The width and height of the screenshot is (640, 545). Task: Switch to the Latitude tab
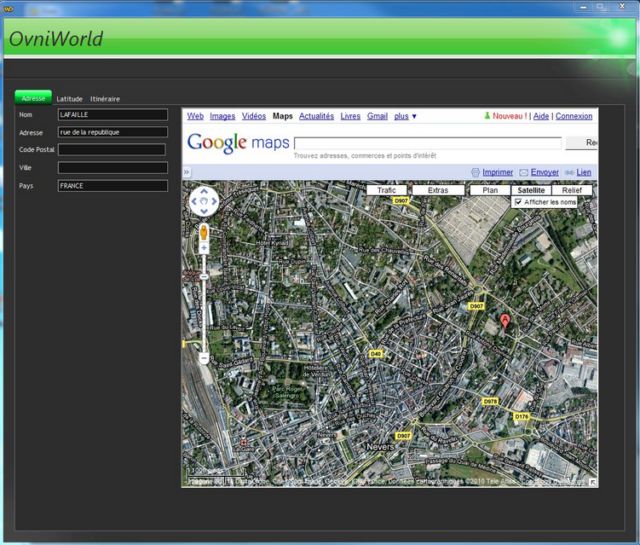tap(69, 99)
